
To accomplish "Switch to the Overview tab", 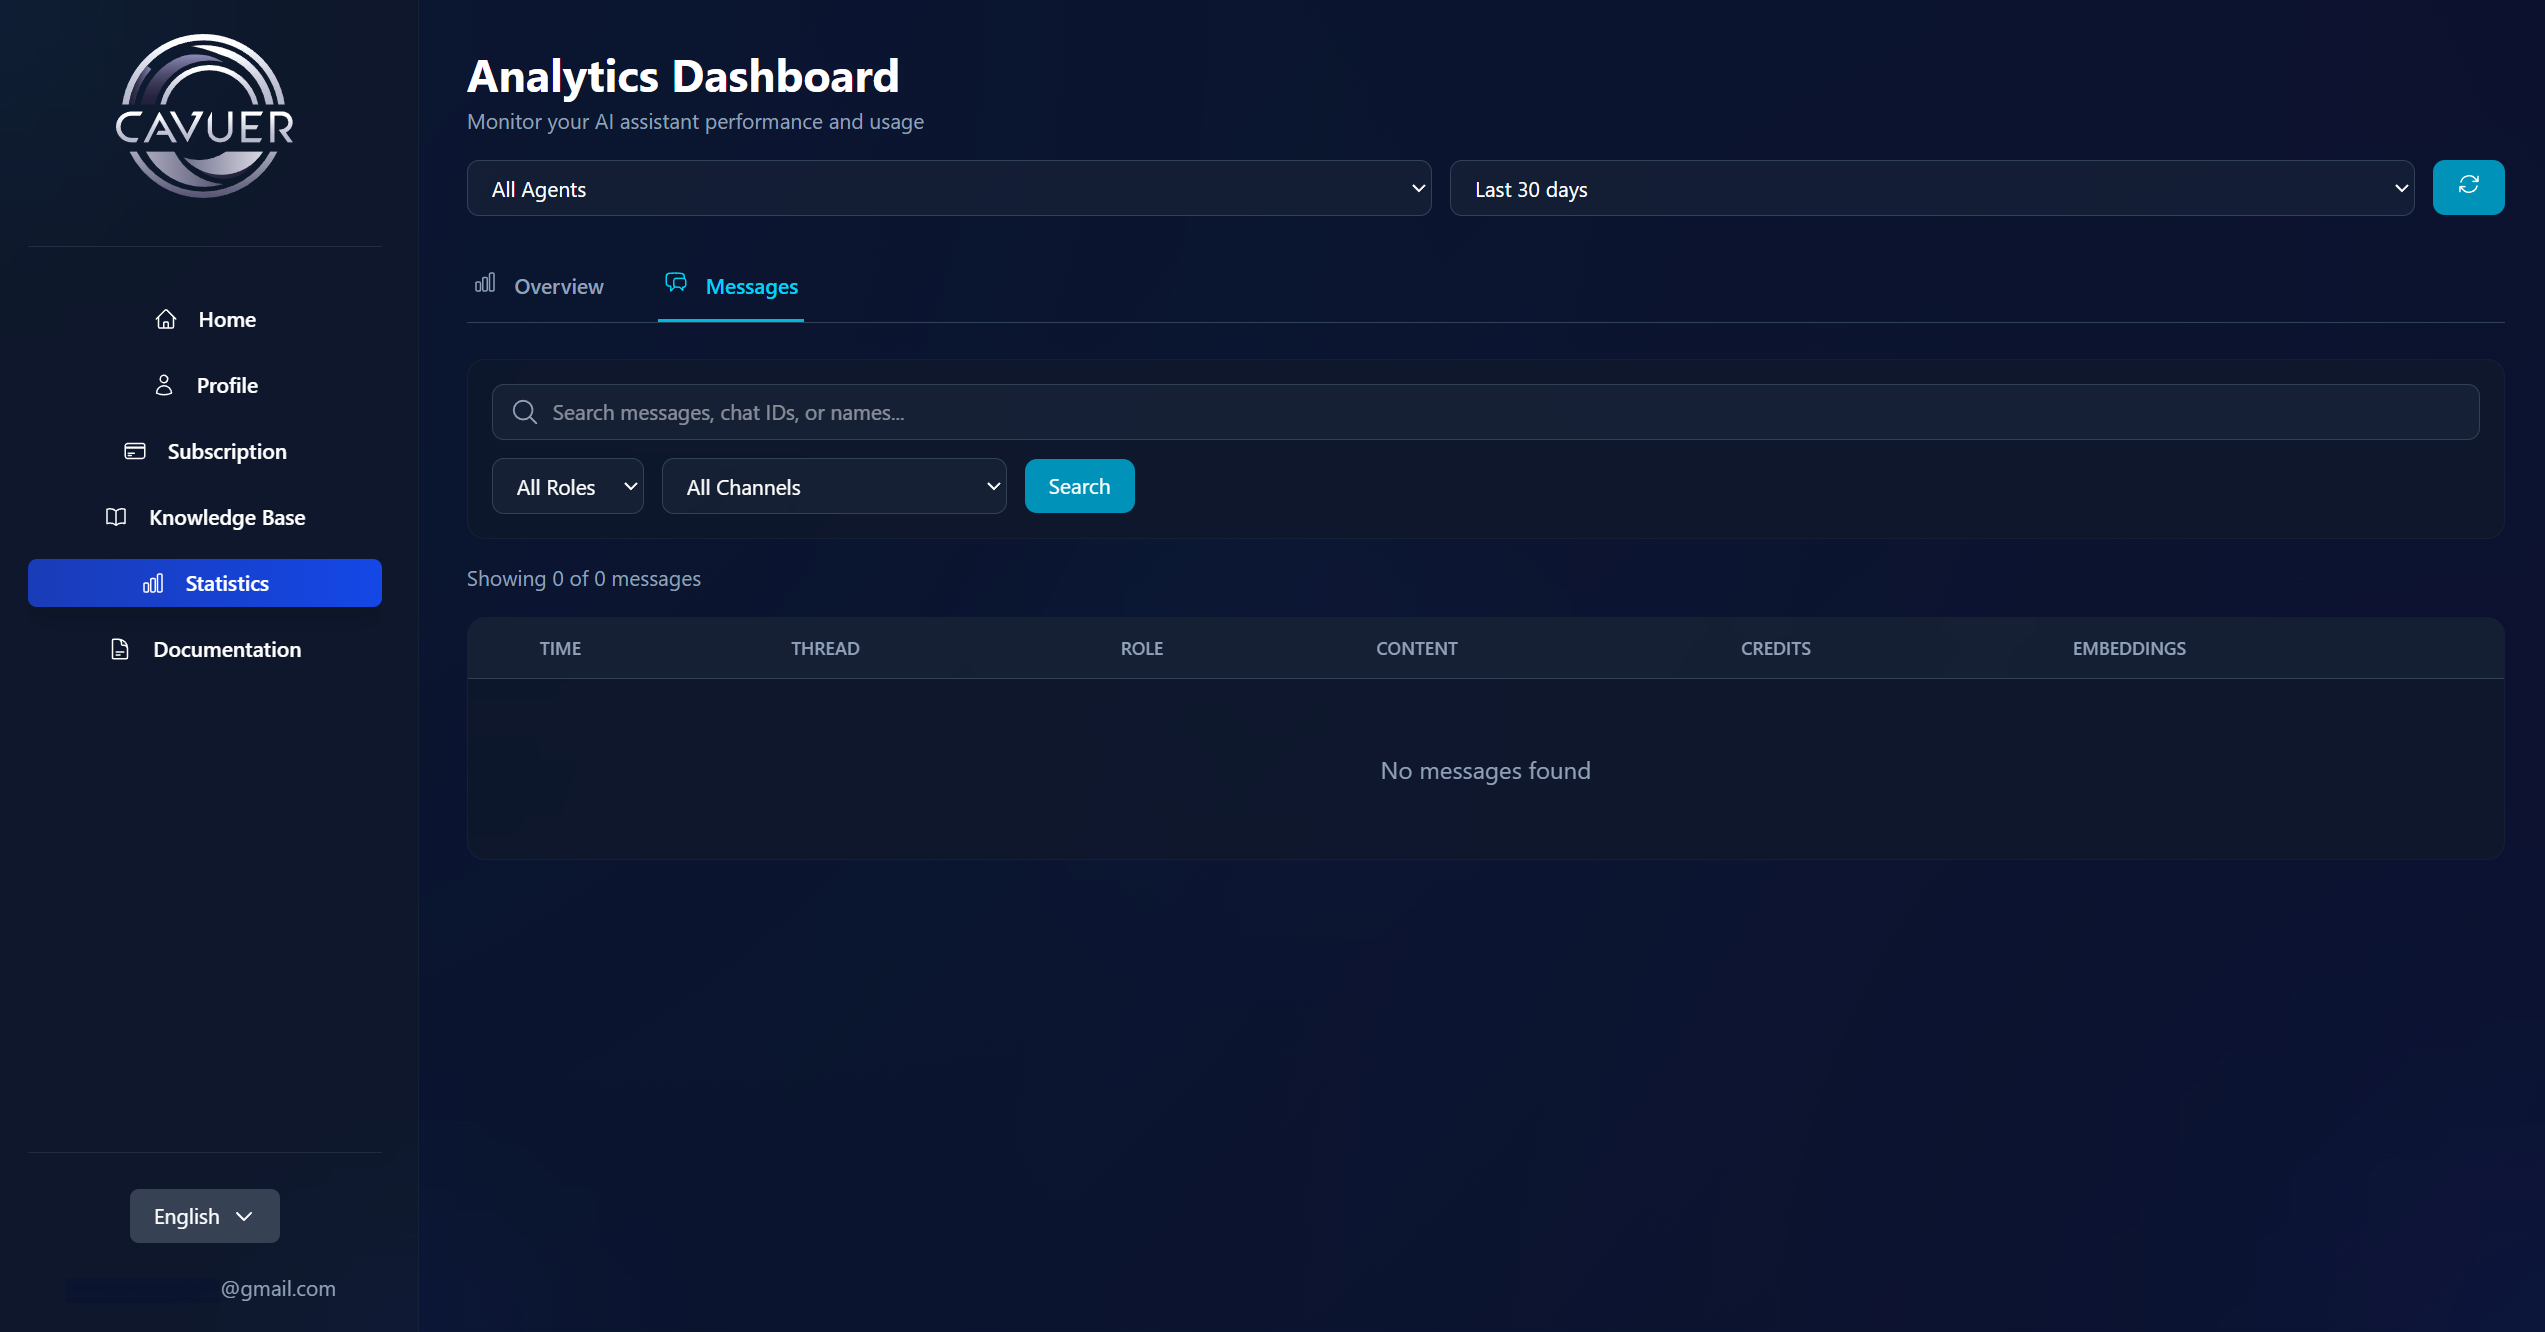I will coord(540,286).
